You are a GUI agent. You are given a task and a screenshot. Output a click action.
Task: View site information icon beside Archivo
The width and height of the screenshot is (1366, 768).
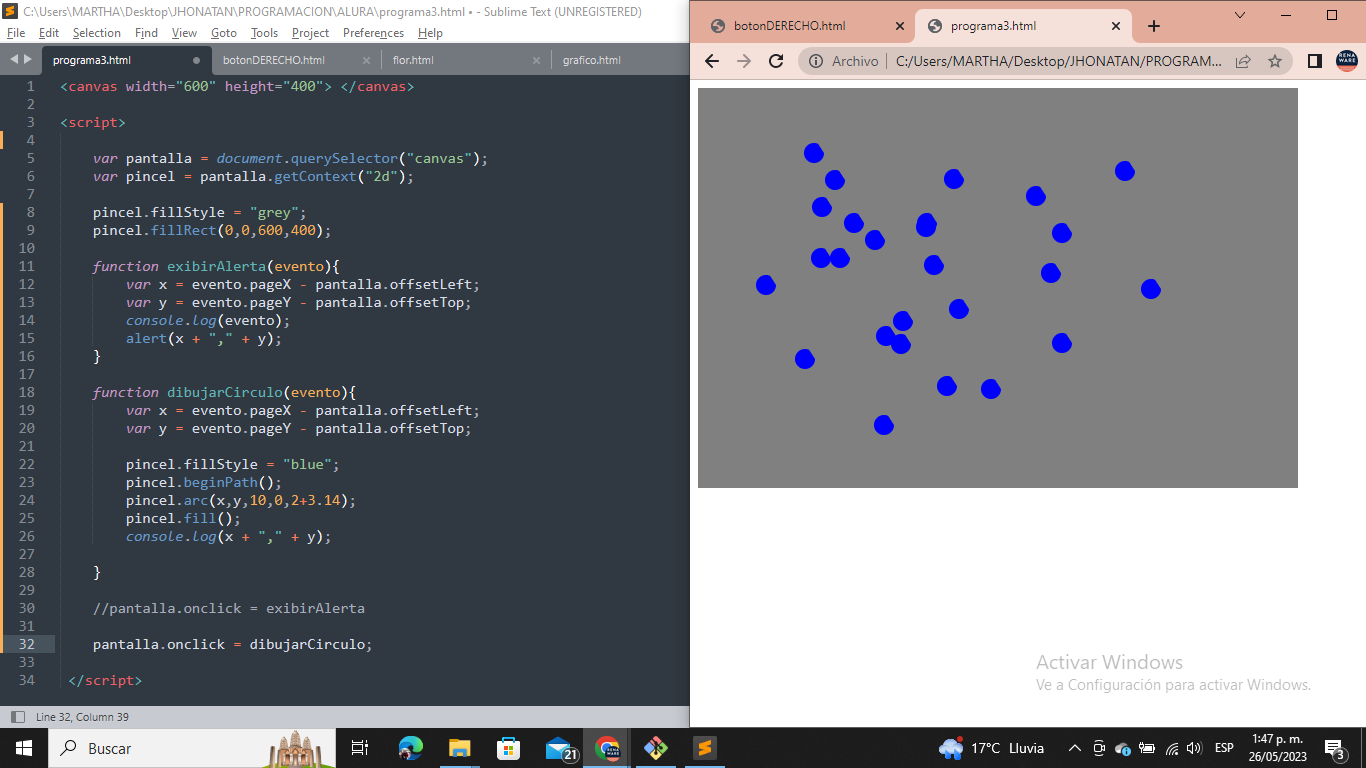(x=815, y=61)
